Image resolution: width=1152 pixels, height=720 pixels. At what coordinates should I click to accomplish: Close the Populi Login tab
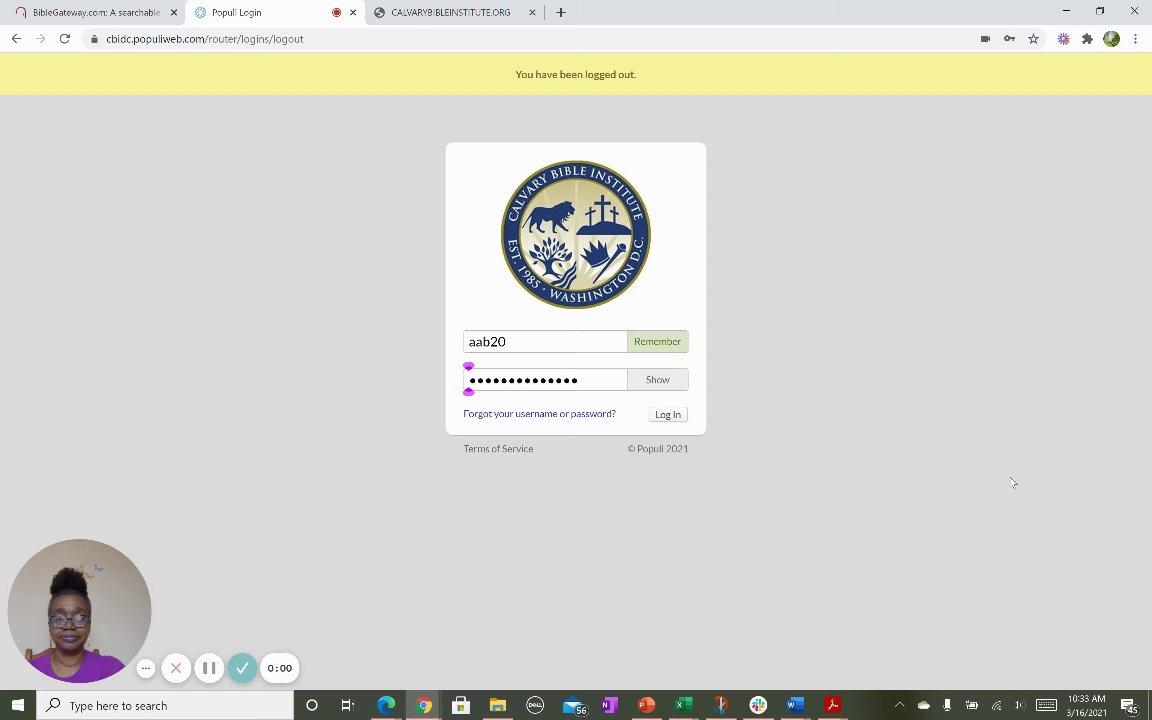pos(353,12)
